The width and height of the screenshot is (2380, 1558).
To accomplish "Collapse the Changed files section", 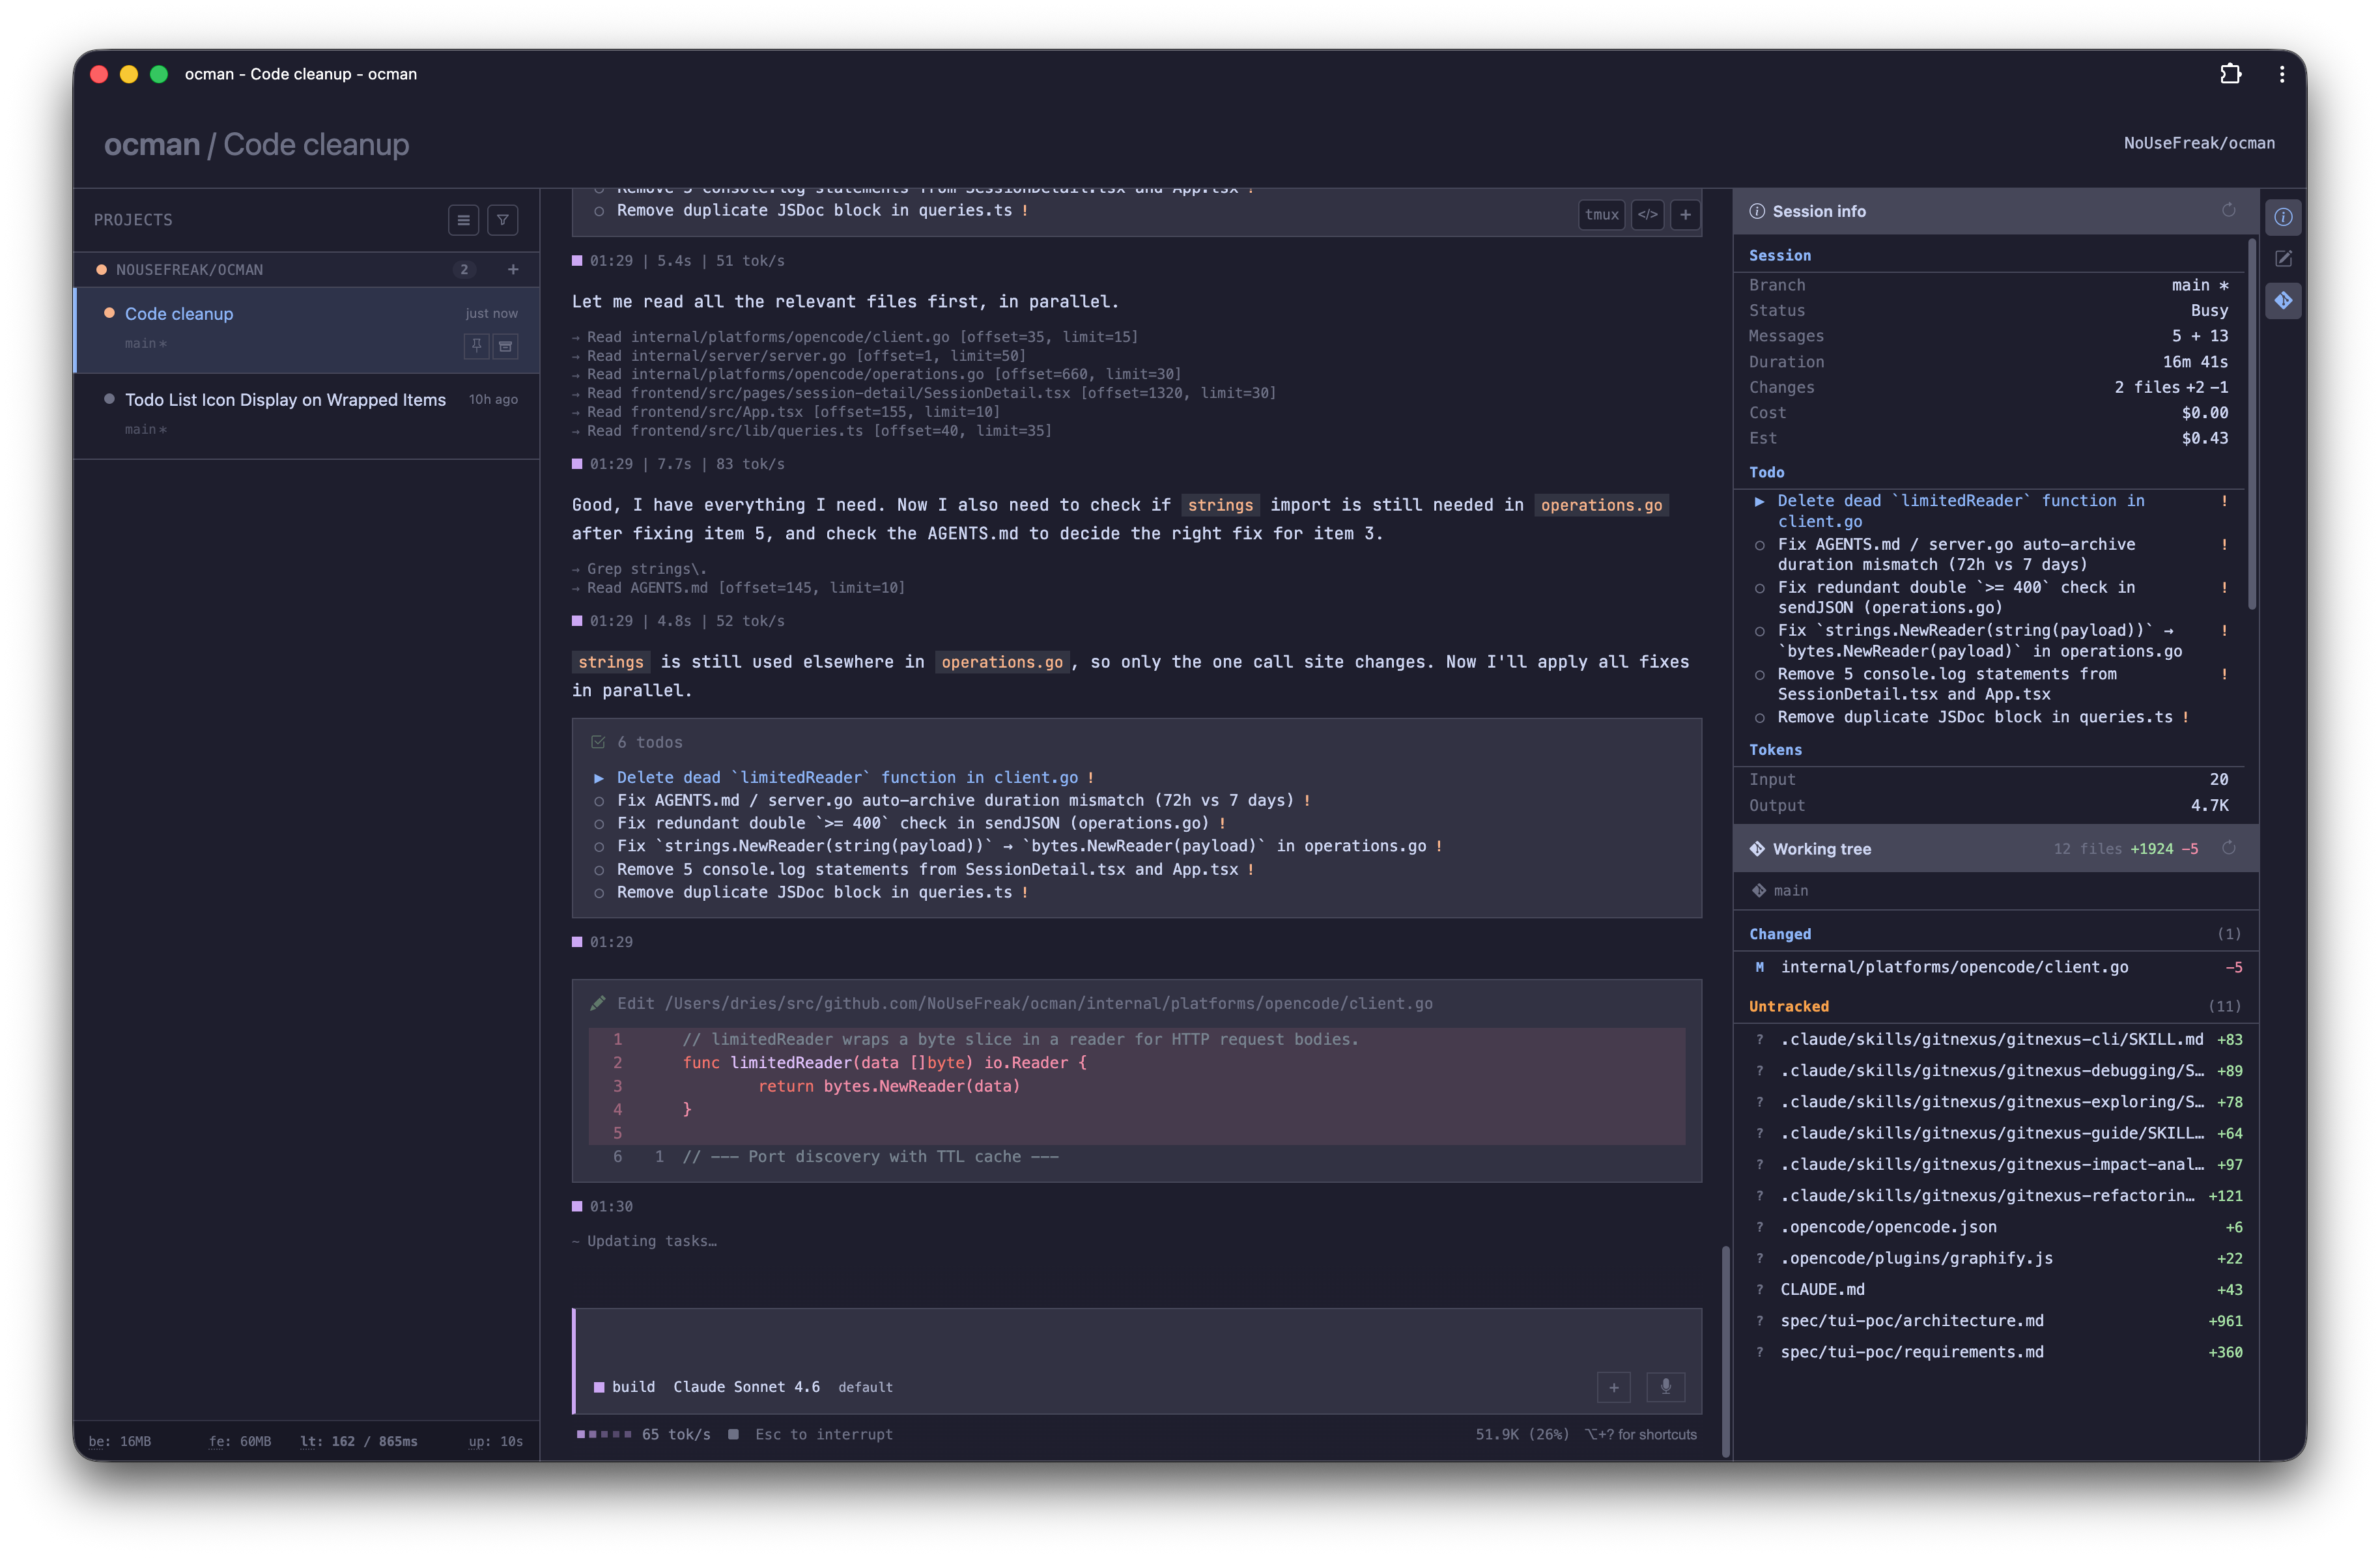I will 1995,934.
